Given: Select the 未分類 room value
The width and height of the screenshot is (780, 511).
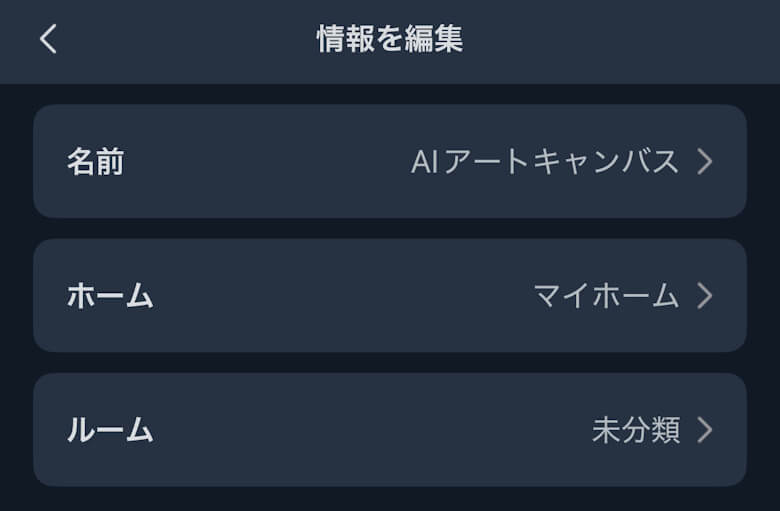Looking at the screenshot, I should tap(636, 430).
